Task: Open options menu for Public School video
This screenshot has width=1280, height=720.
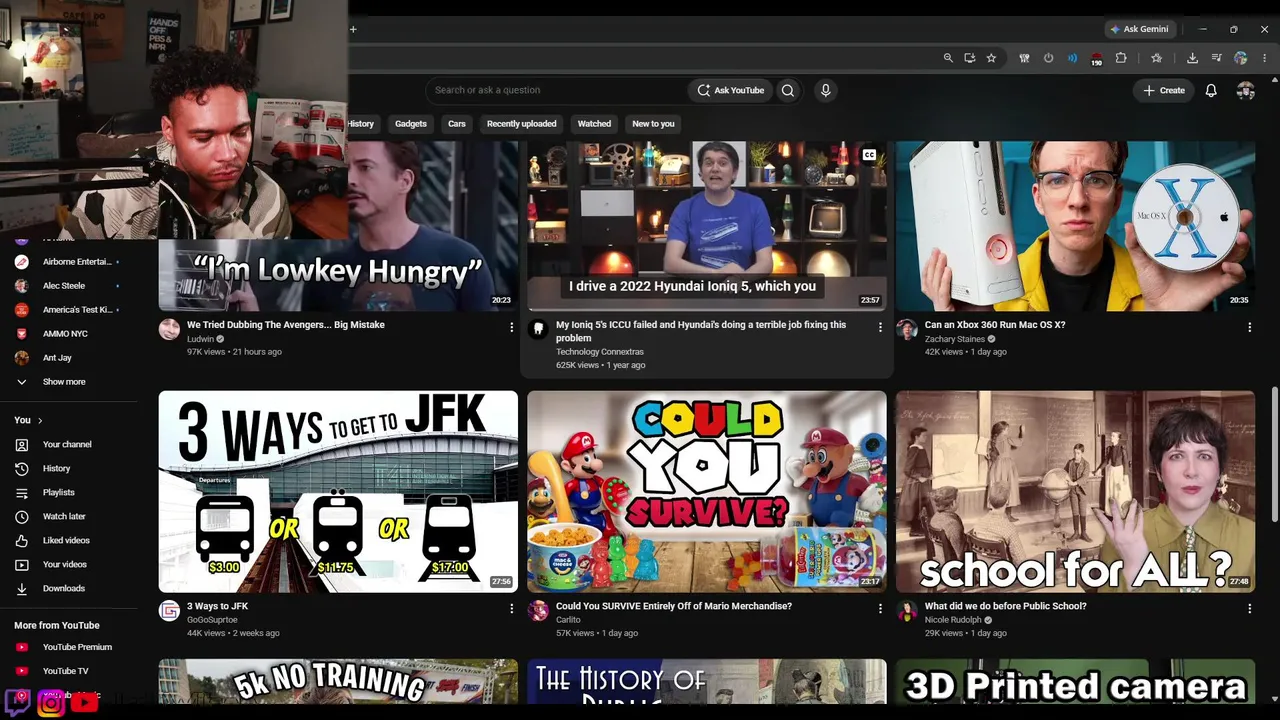Action: (x=1249, y=608)
